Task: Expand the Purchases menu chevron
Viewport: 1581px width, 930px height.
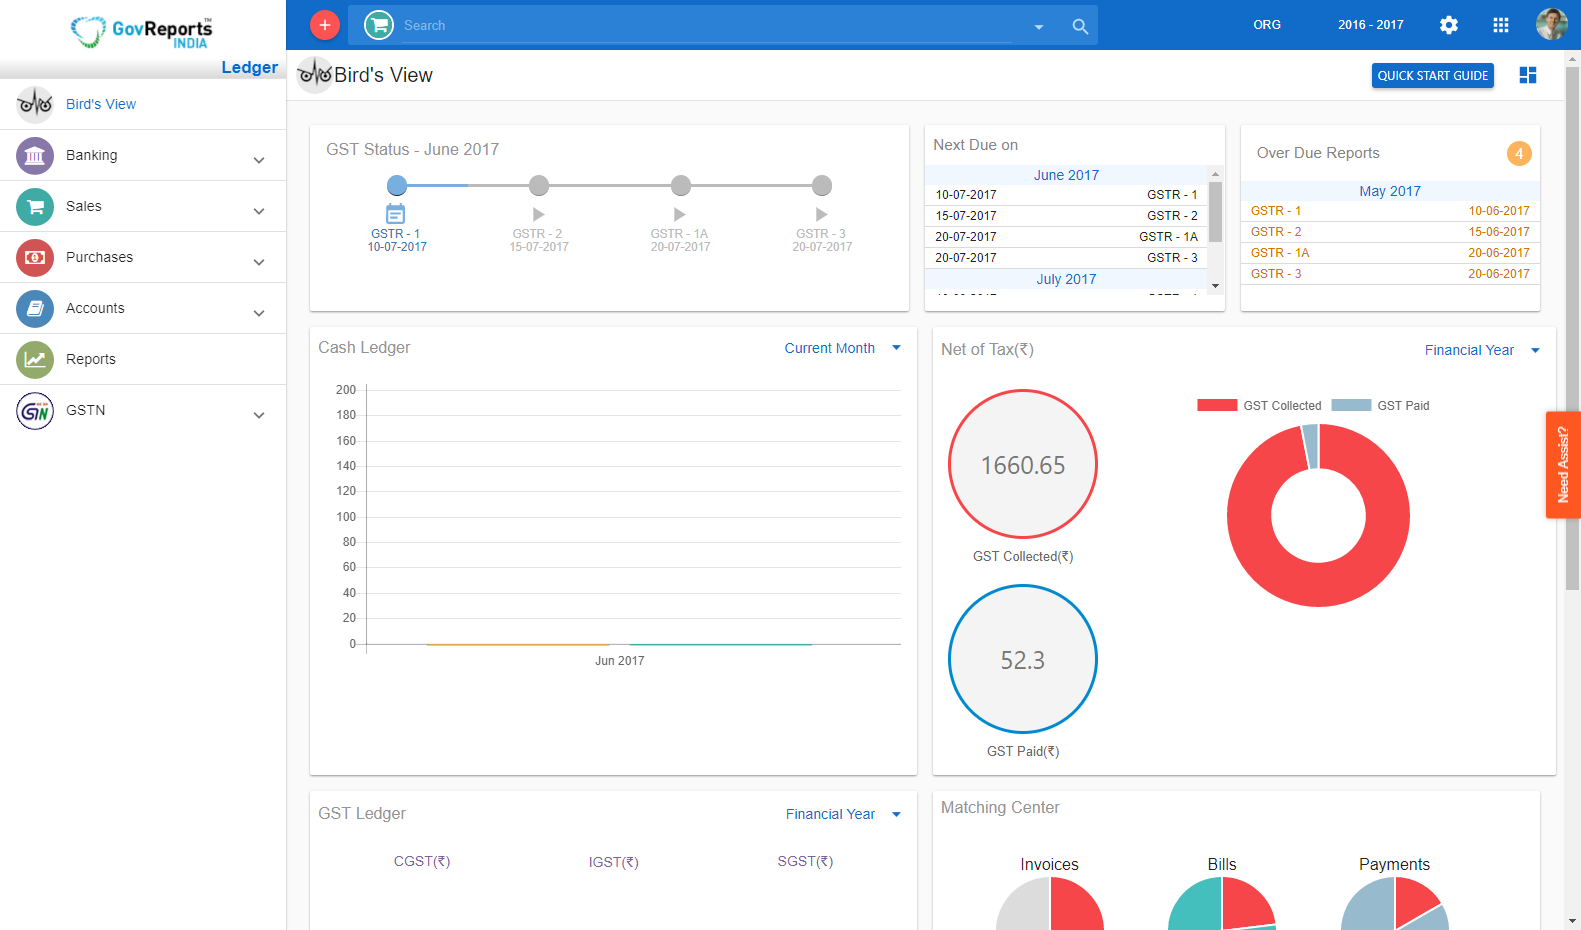Action: point(259,262)
